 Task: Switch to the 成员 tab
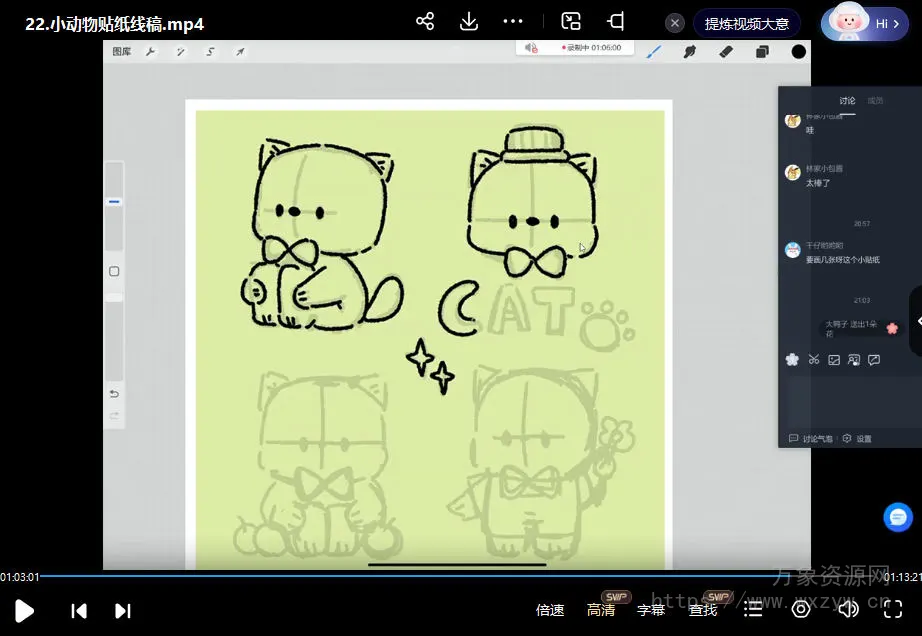(x=875, y=100)
